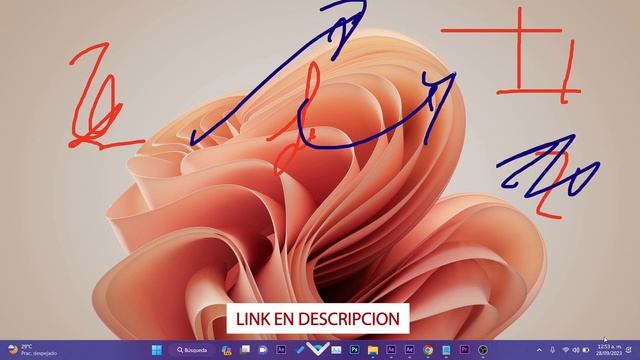The height and width of the screenshot is (360, 640).
Task: Open the Windows Start menu
Action: coord(157,350)
